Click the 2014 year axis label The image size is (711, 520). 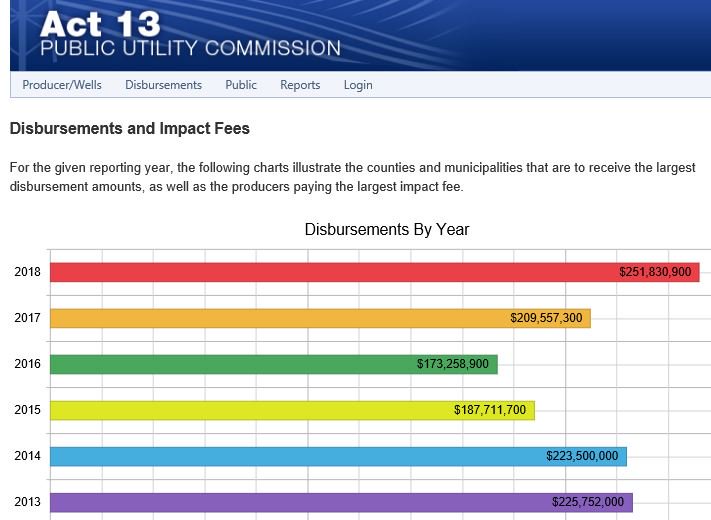tap(28, 456)
